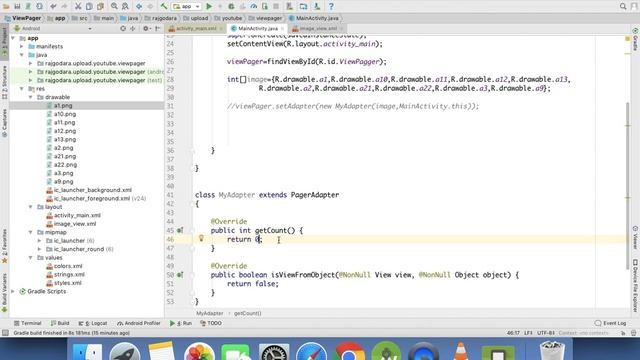Viewport: 640px width, 360px height.
Task: Expand the Gradle Scripts node
Action: pyautogui.click(x=13, y=291)
